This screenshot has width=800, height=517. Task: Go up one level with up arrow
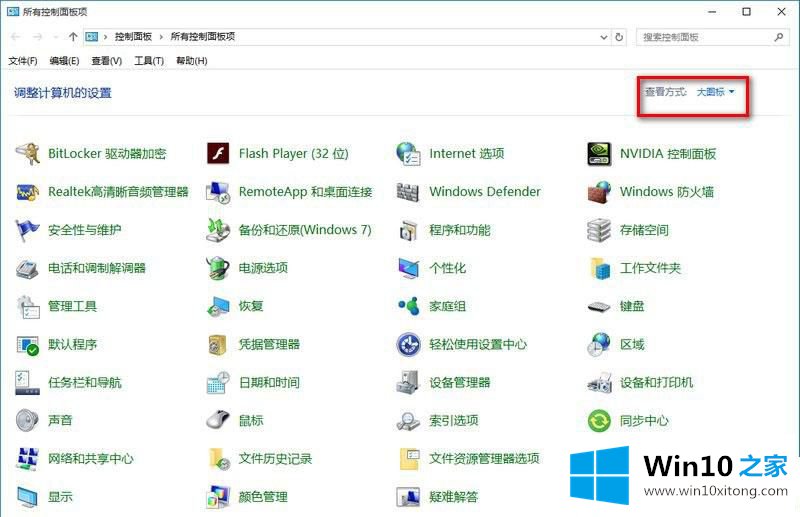point(73,37)
